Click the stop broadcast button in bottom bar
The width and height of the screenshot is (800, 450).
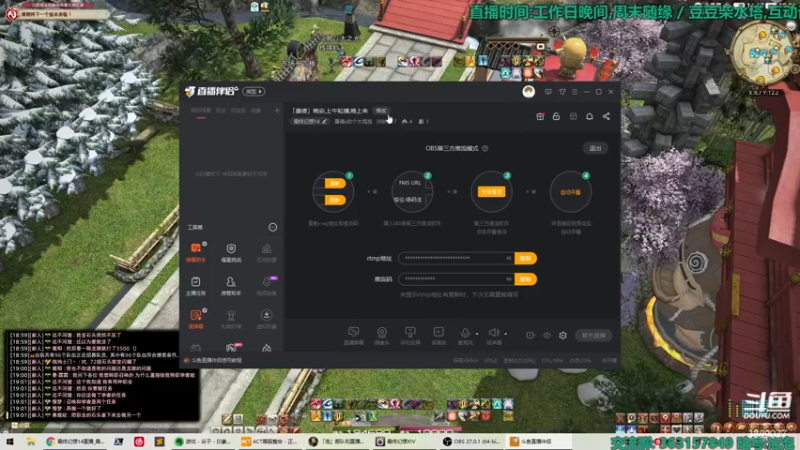click(594, 335)
